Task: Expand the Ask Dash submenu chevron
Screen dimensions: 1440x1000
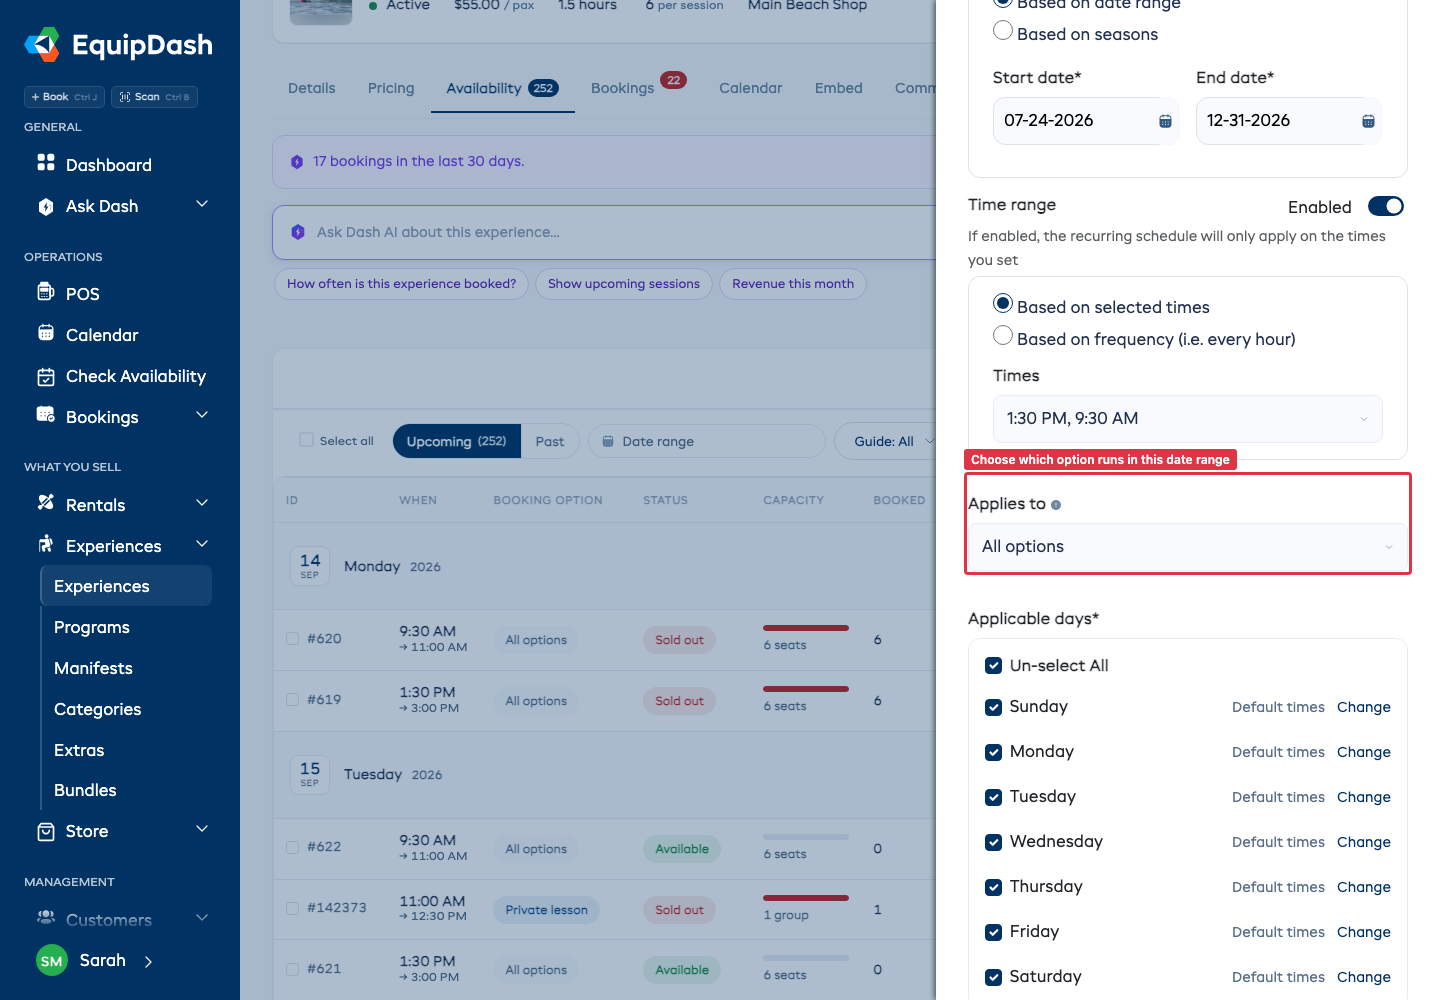Action: click(202, 204)
